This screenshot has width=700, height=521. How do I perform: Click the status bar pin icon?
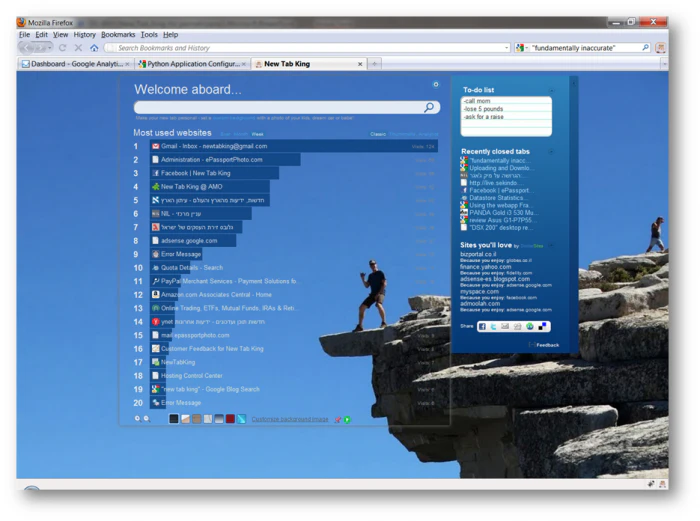pos(651,484)
